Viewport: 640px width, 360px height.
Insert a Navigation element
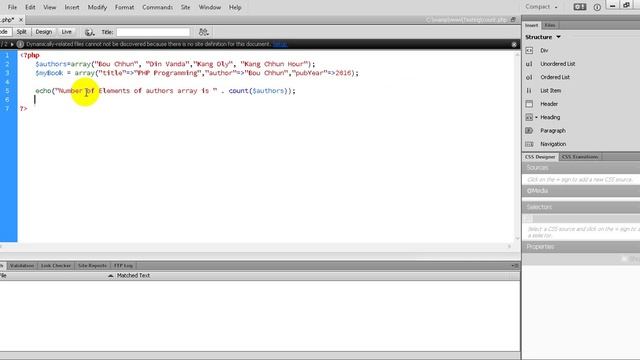pos(553,144)
